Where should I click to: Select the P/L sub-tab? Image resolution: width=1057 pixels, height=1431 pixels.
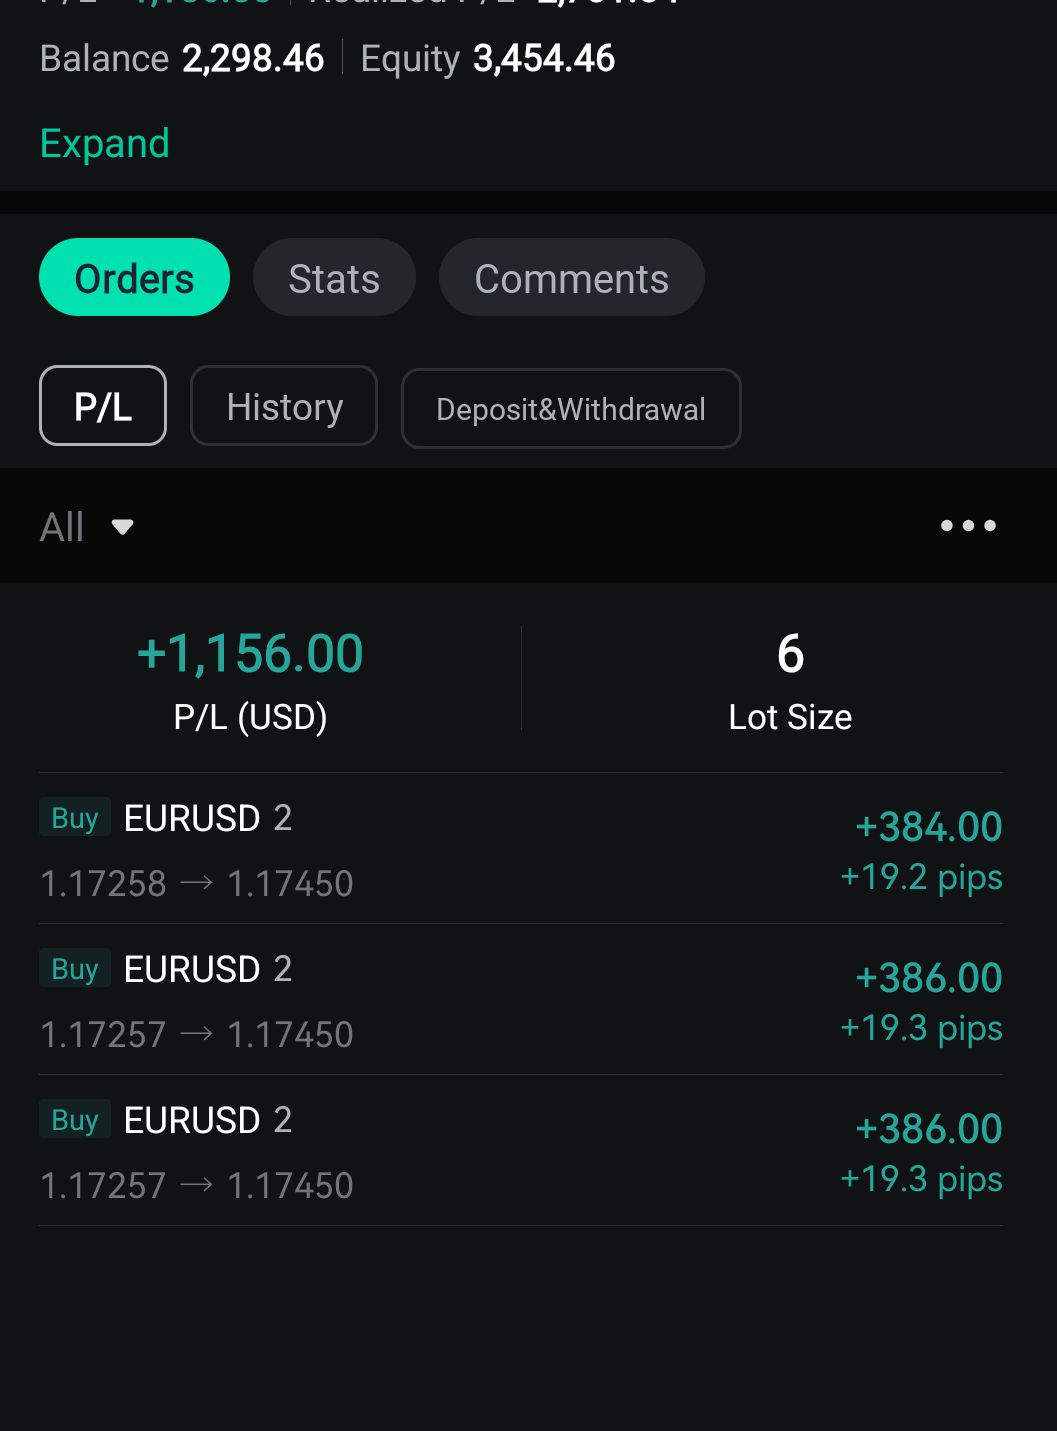coord(103,406)
